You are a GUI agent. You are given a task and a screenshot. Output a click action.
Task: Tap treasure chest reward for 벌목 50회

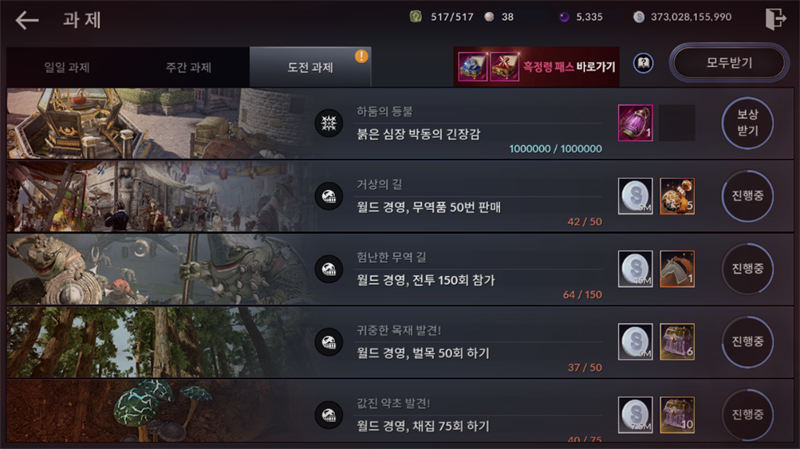pos(677,342)
